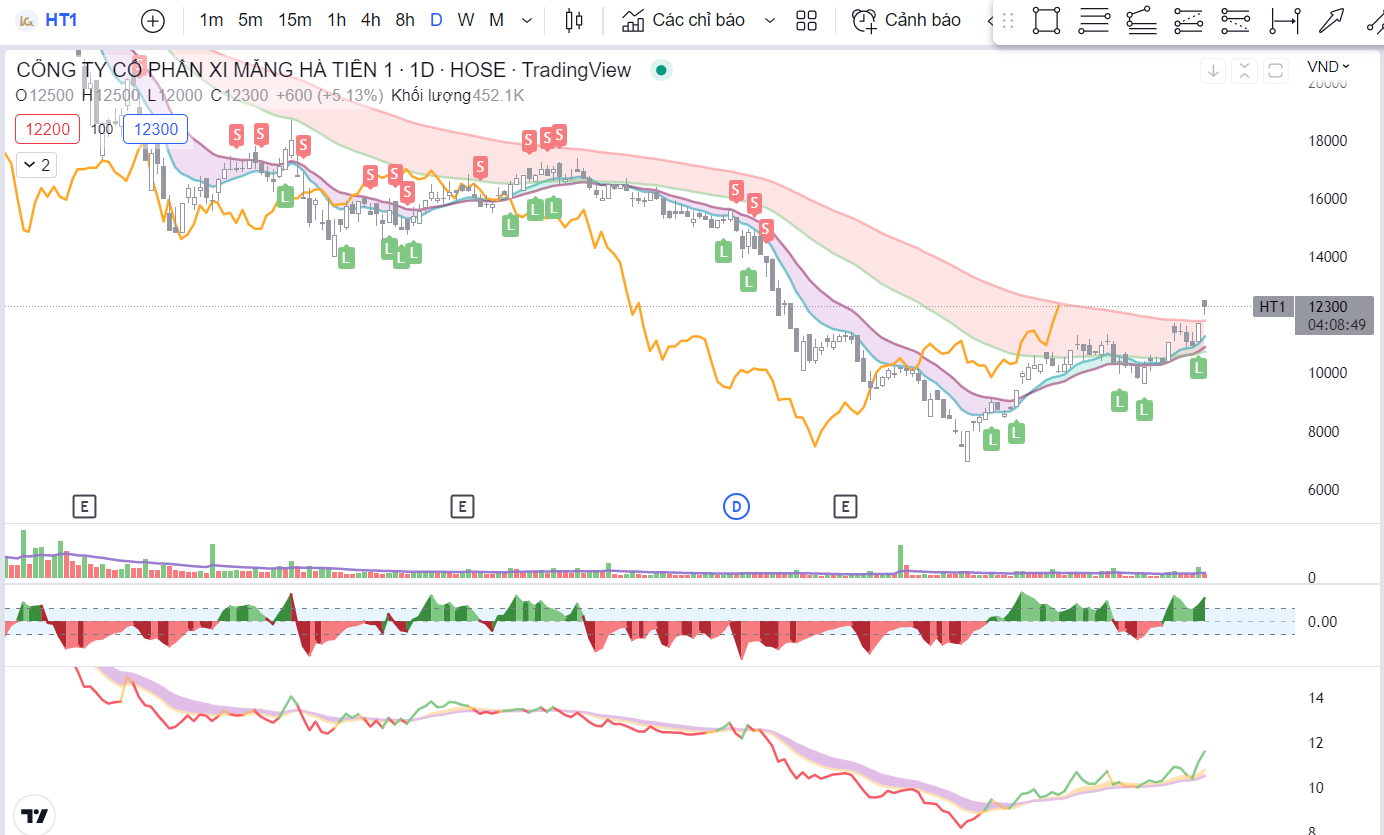Screen dimensions: 1384x835
Task: Choose the 8h interval
Action: 404,20
